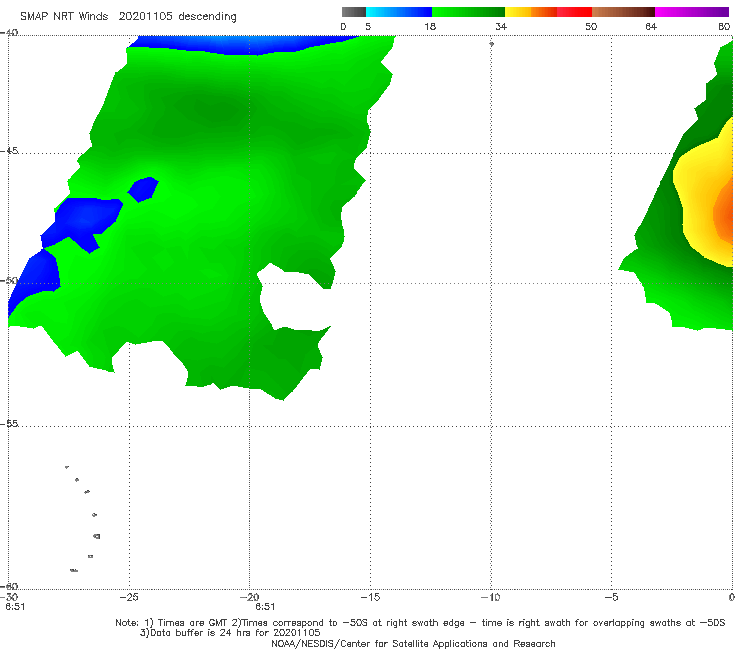The image size is (740, 650).
Task: Click the colorbar label '18'
Action: click(430, 26)
